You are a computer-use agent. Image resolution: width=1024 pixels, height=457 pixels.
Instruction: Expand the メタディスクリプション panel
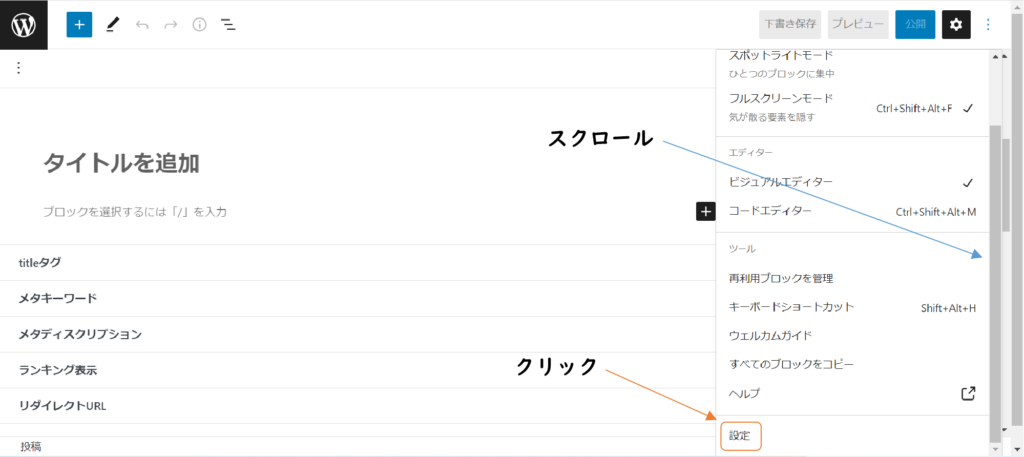358,334
